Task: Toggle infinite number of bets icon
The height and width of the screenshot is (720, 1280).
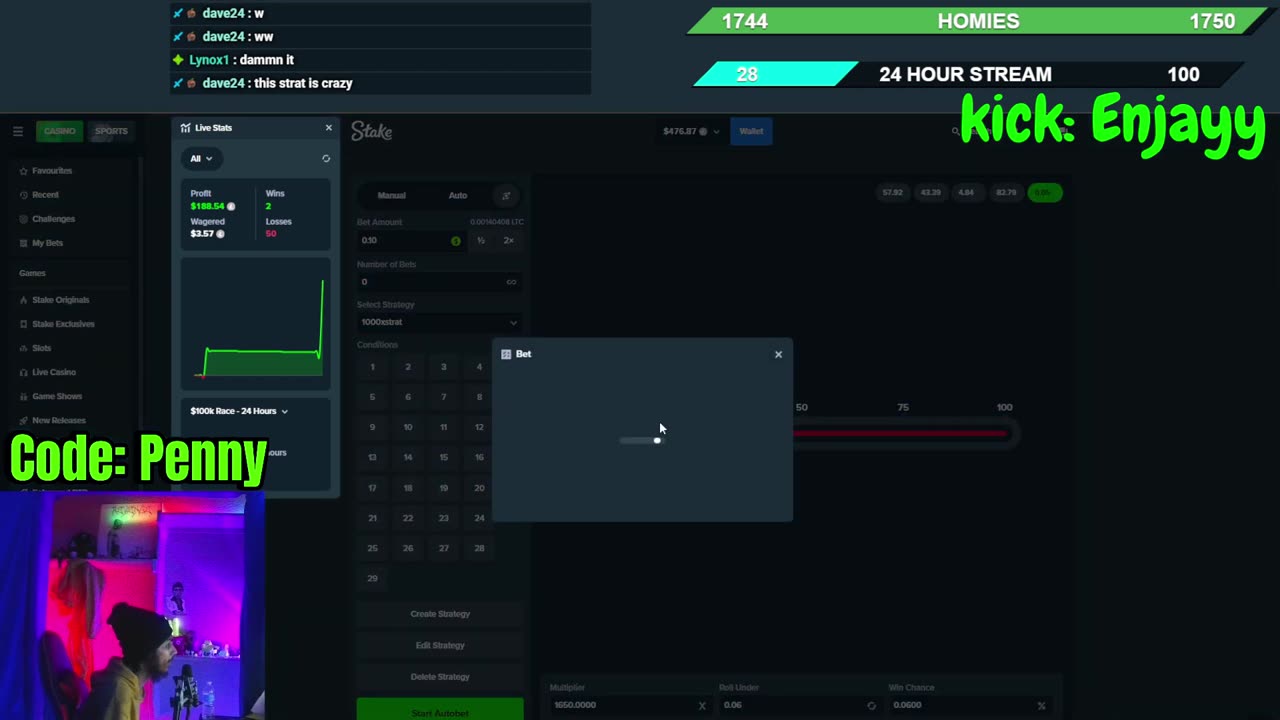Action: tap(511, 282)
